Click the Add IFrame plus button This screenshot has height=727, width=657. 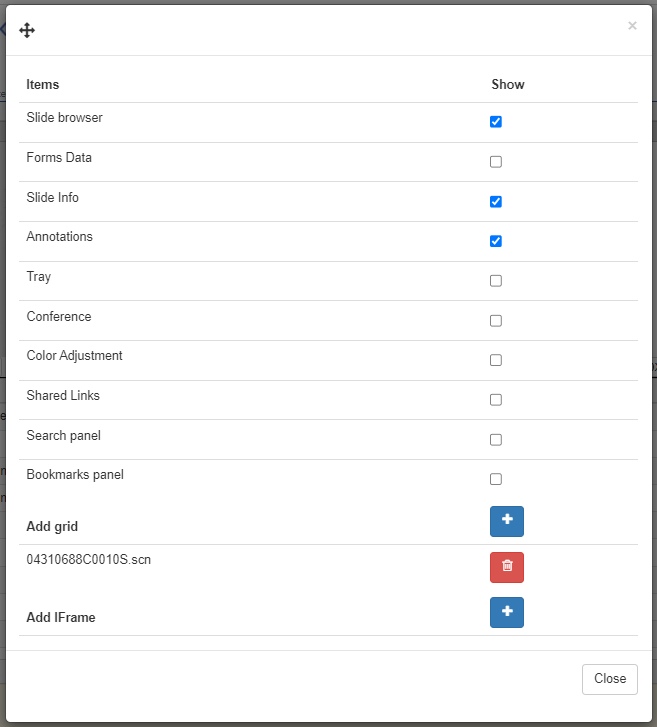coord(506,612)
